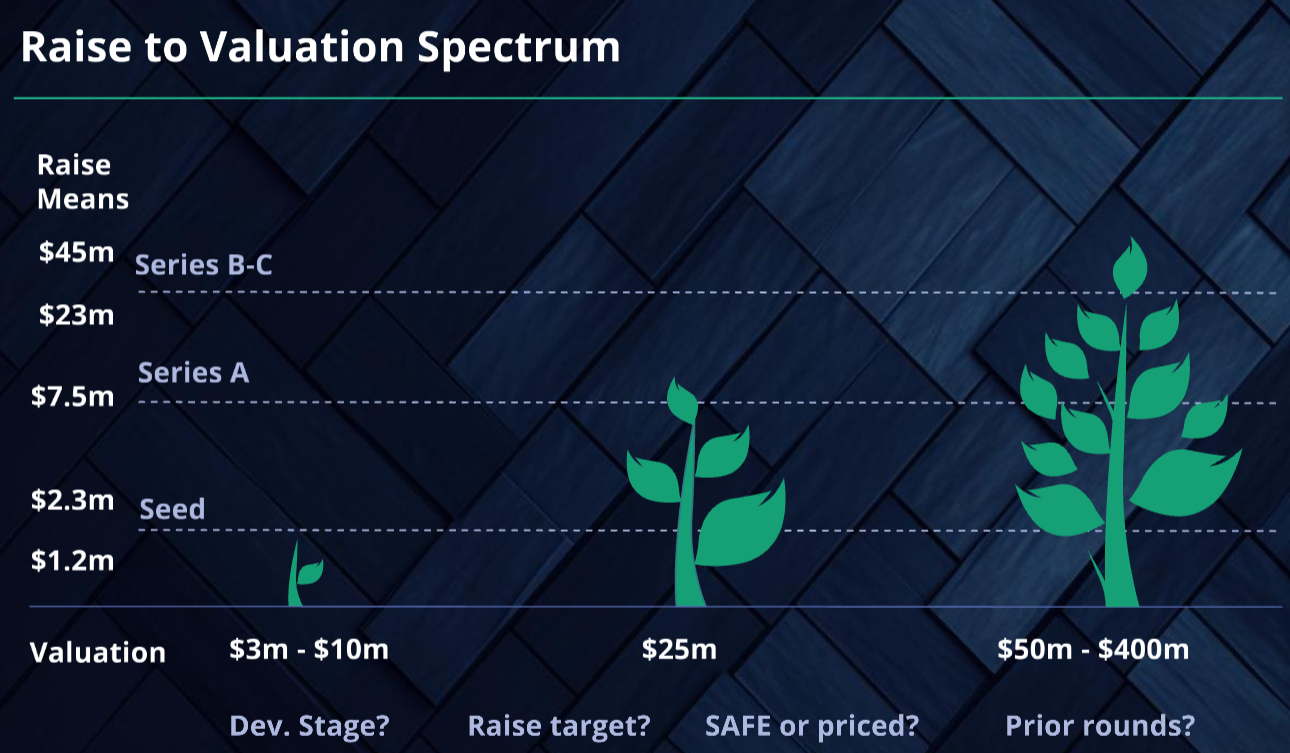Click the $1.2m raise value
The image size is (1290, 753).
click(x=73, y=561)
